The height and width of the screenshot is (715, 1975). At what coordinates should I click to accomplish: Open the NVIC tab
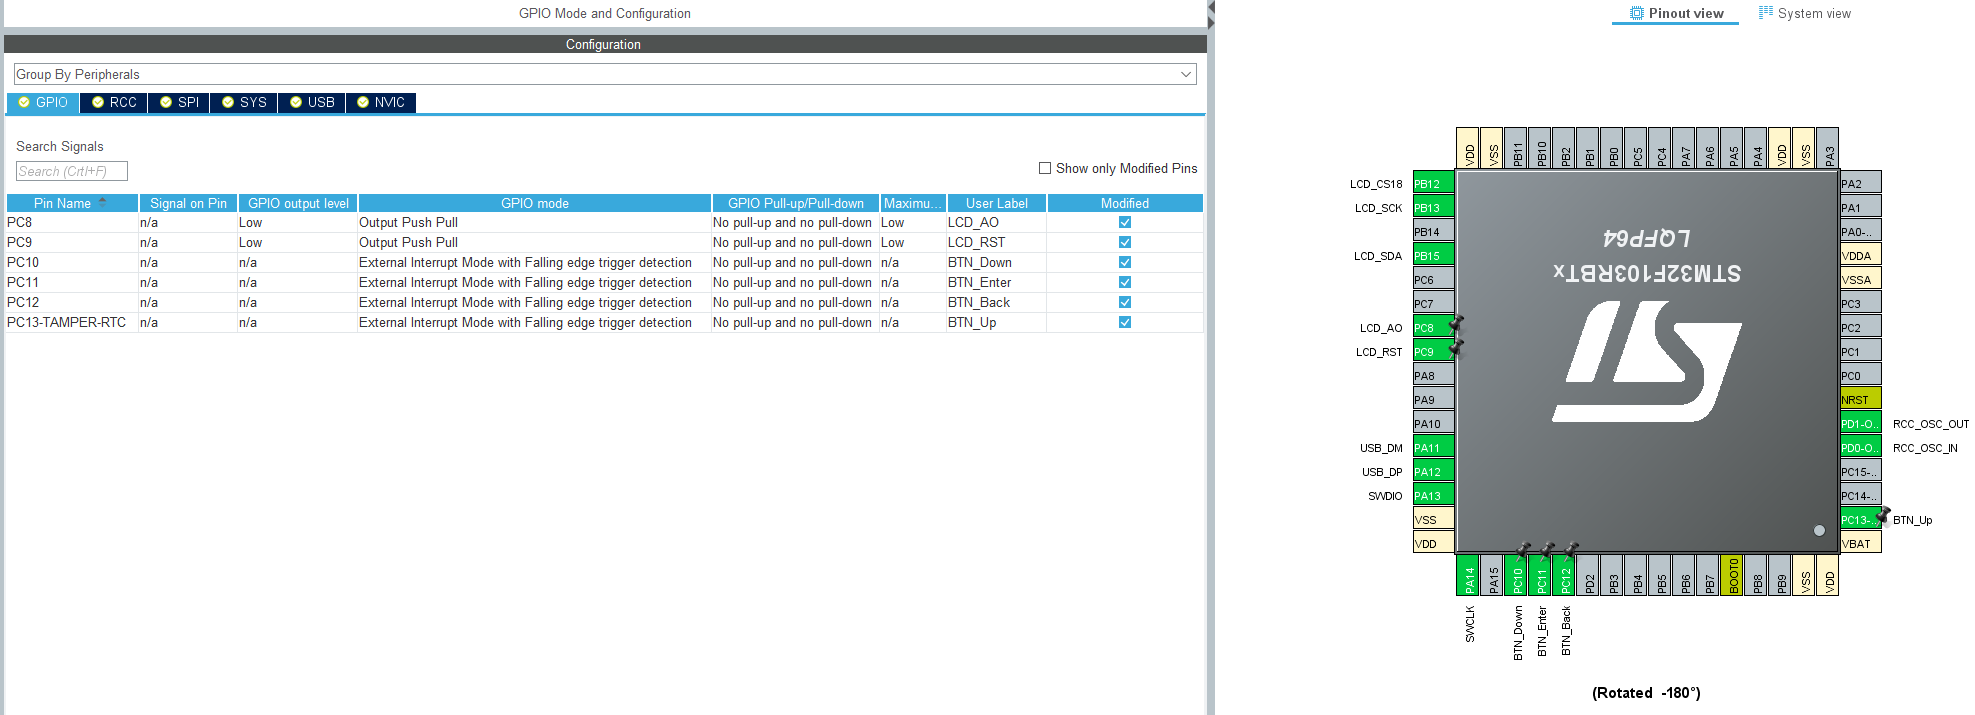click(380, 102)
